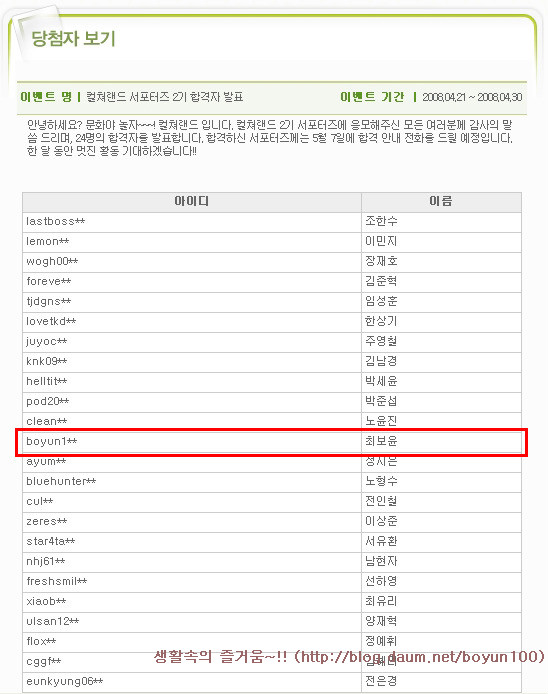Image resolution: width=548 pixels, height=694 pixels.
Task: Select the ID cell helltit**
Action: point(192,382)
